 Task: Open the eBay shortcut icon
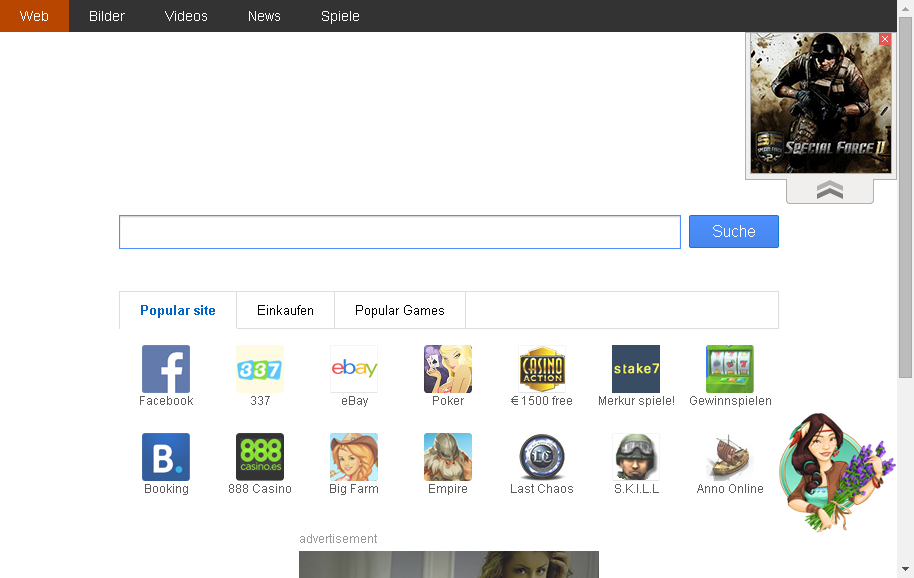pyautogui.click(x=354, y=369)
